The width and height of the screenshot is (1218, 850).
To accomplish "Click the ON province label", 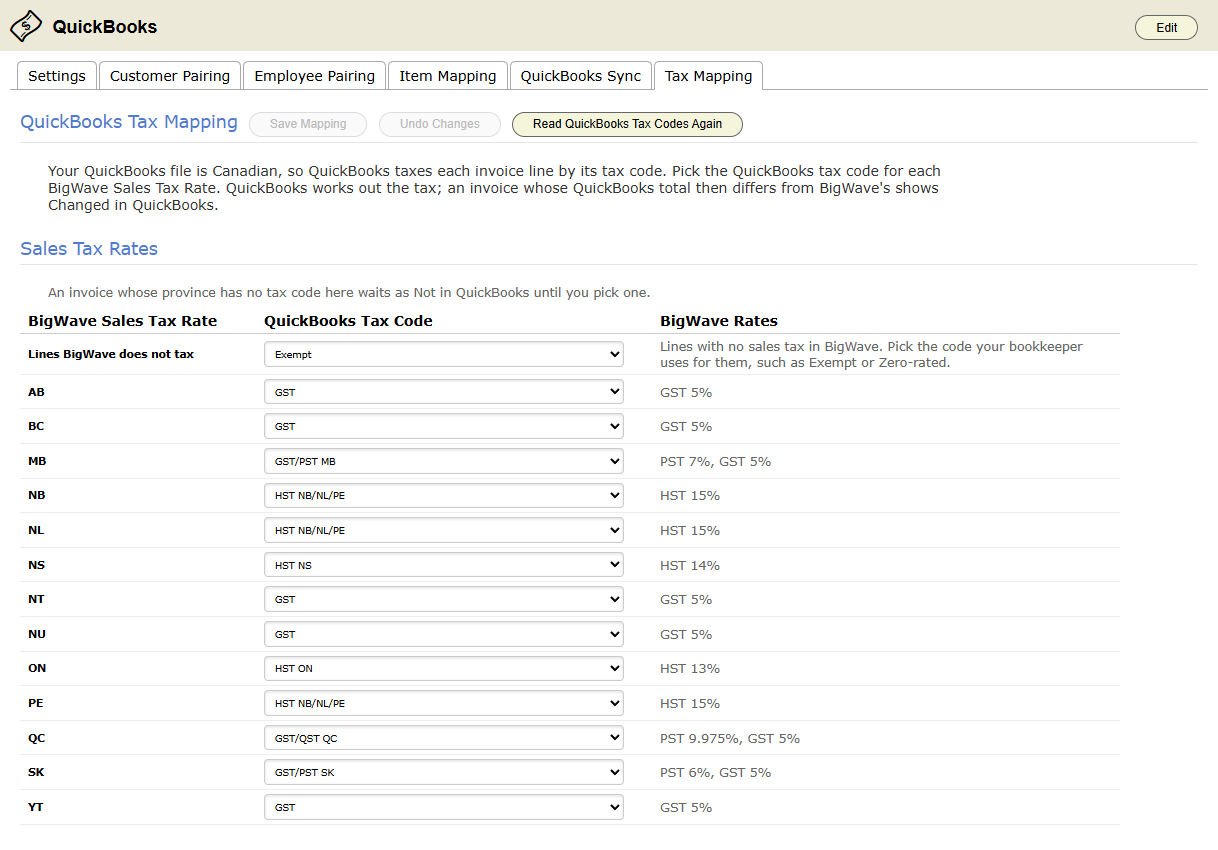I will point(37,668).
